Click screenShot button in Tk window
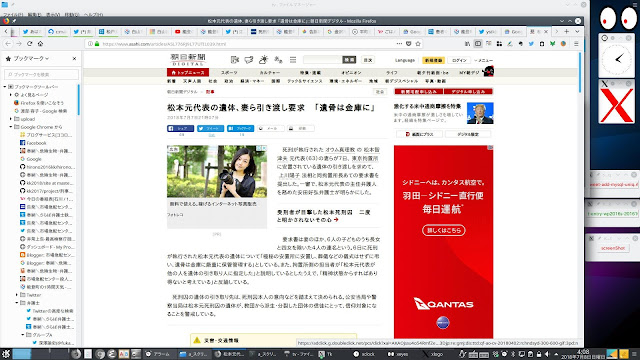This screenshot has height=360, width=640. (613, 248)
